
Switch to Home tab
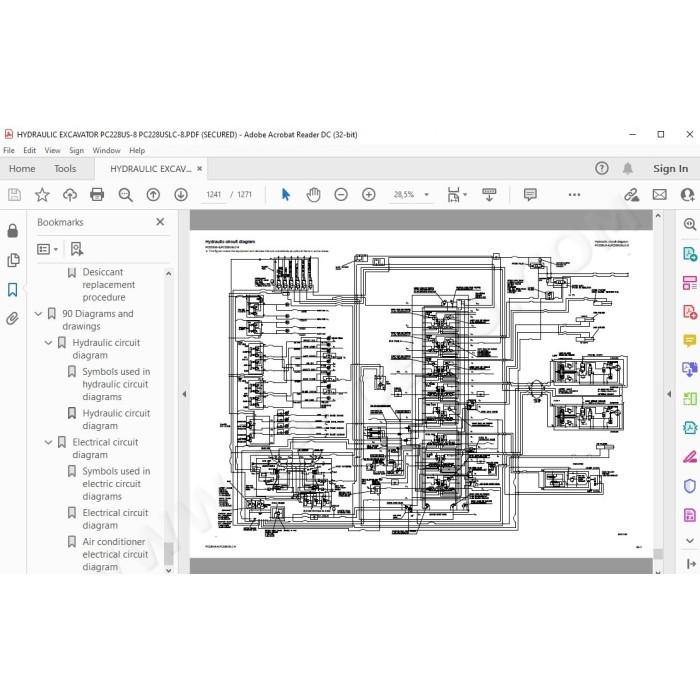click(x=22, y=169)
